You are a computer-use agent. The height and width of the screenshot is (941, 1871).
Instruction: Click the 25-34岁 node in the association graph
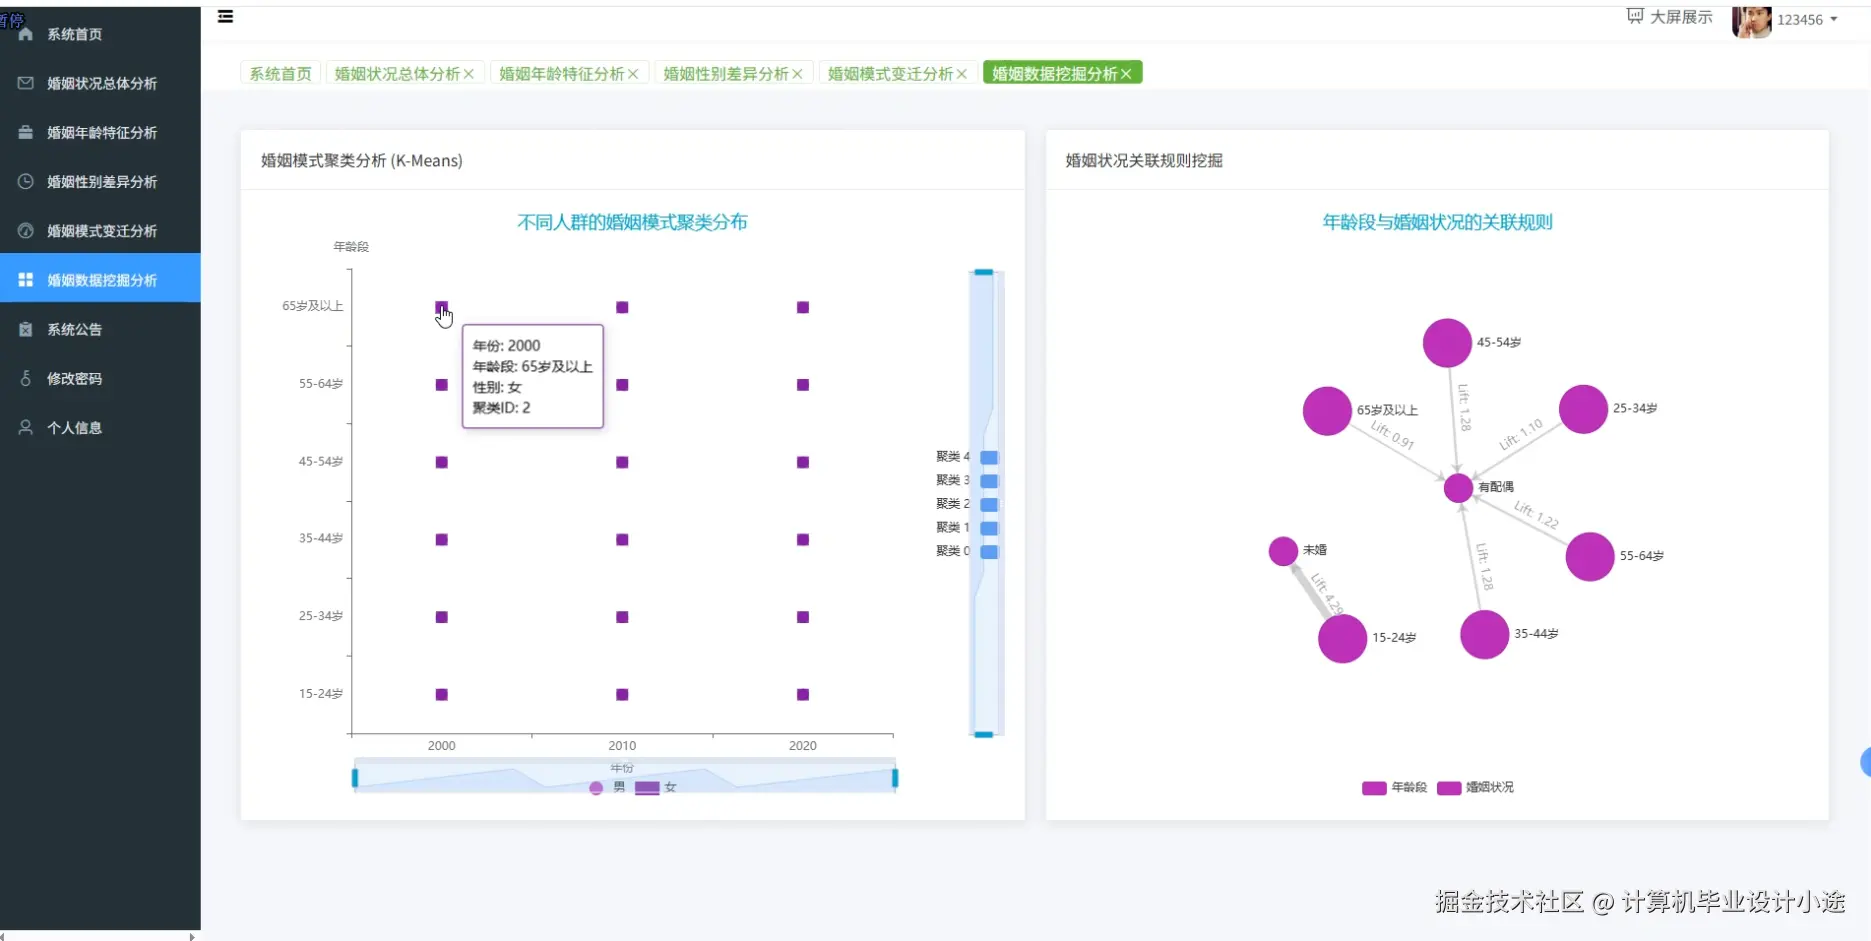(1583, 409)
